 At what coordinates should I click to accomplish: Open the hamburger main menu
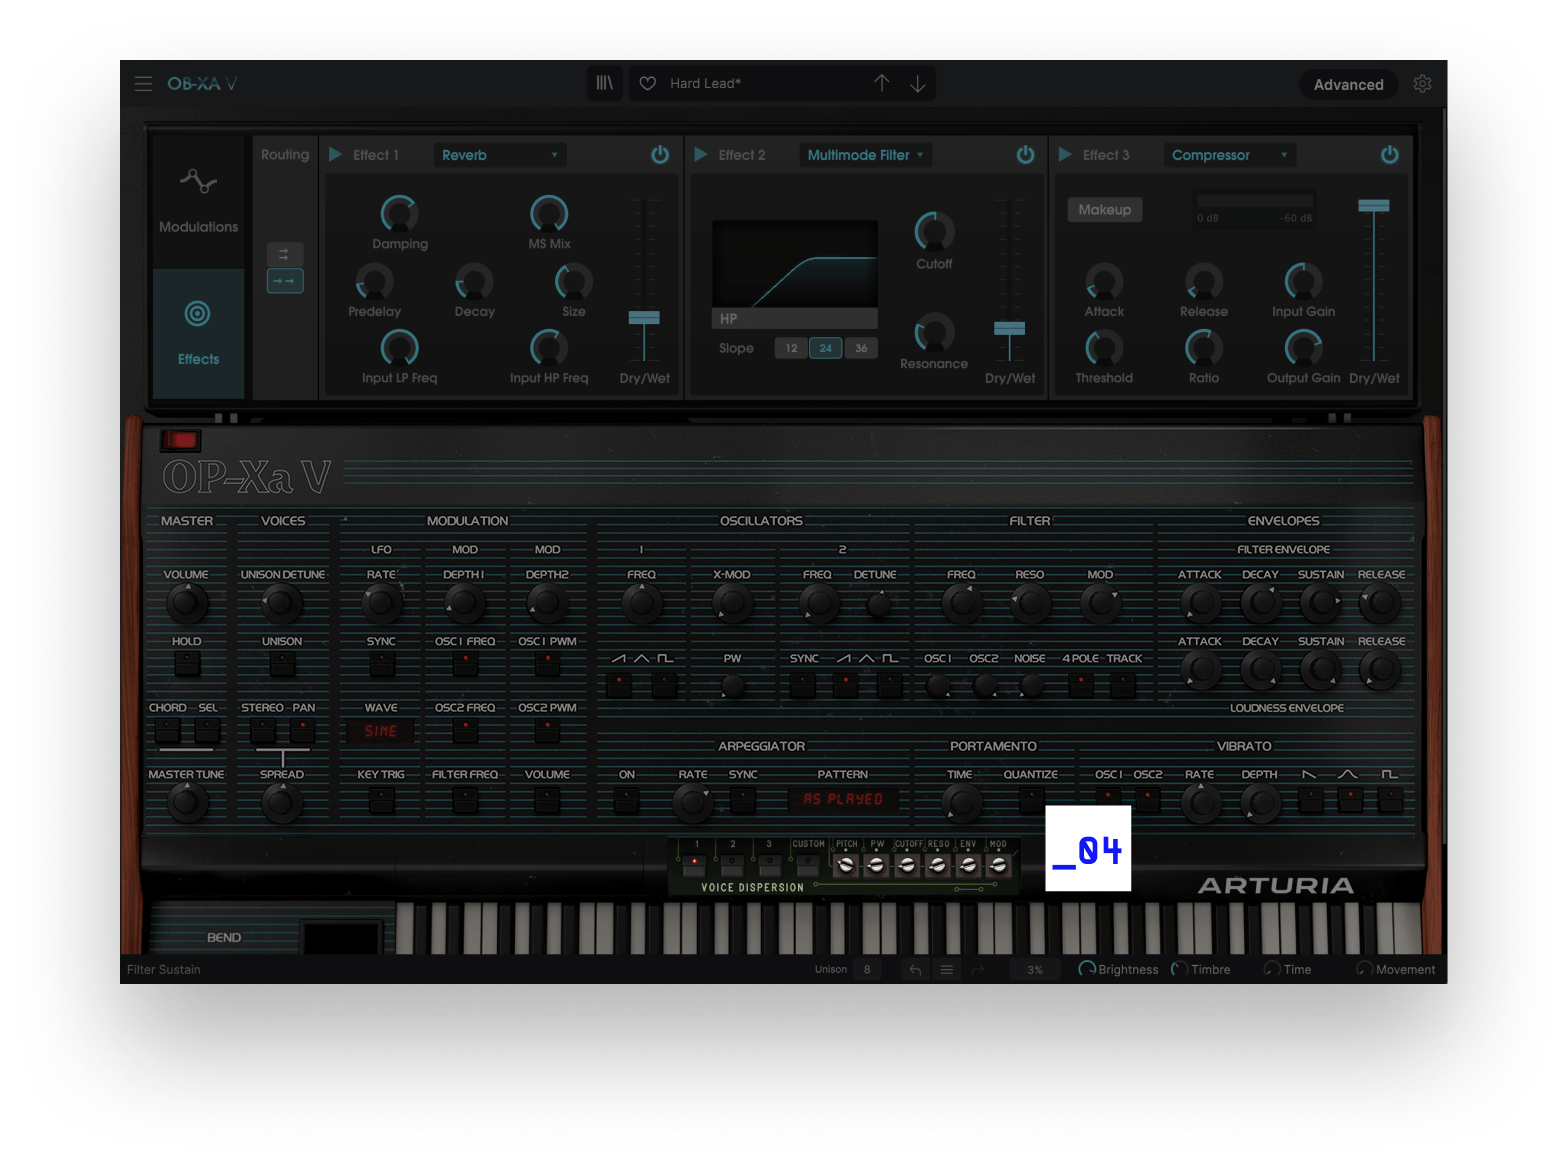tap(143, 84)
